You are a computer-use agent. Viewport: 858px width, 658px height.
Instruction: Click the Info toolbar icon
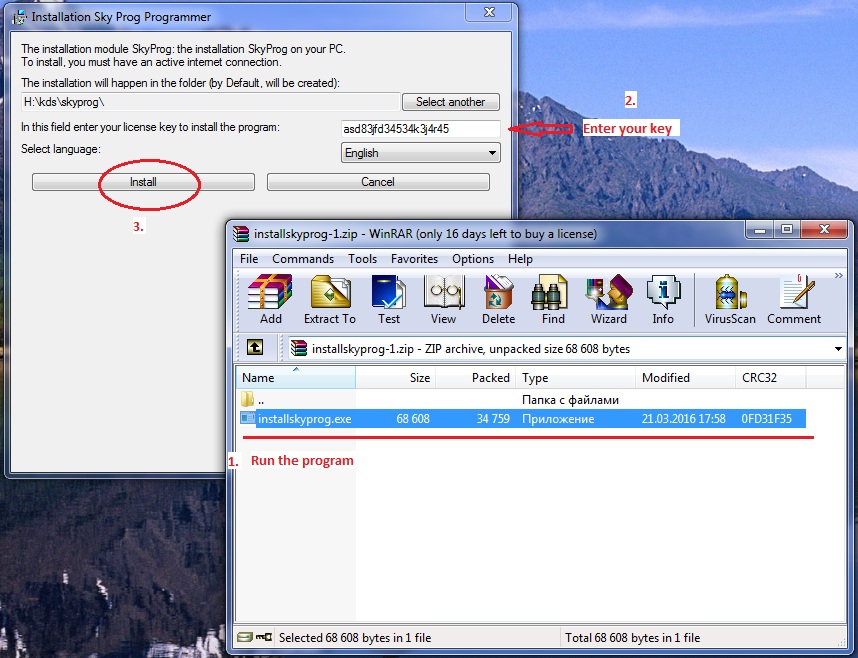point(663,292)
